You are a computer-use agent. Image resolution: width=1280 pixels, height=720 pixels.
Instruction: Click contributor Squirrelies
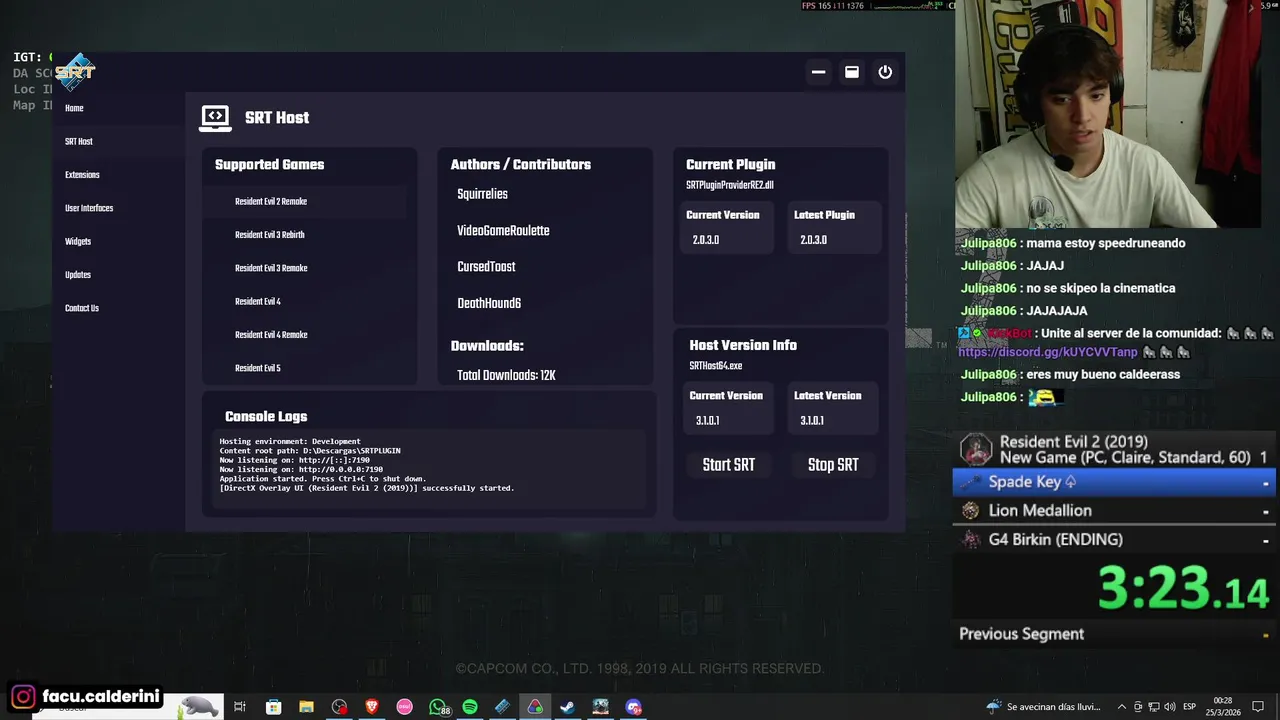pyautogui.click(x=482, y=195)
